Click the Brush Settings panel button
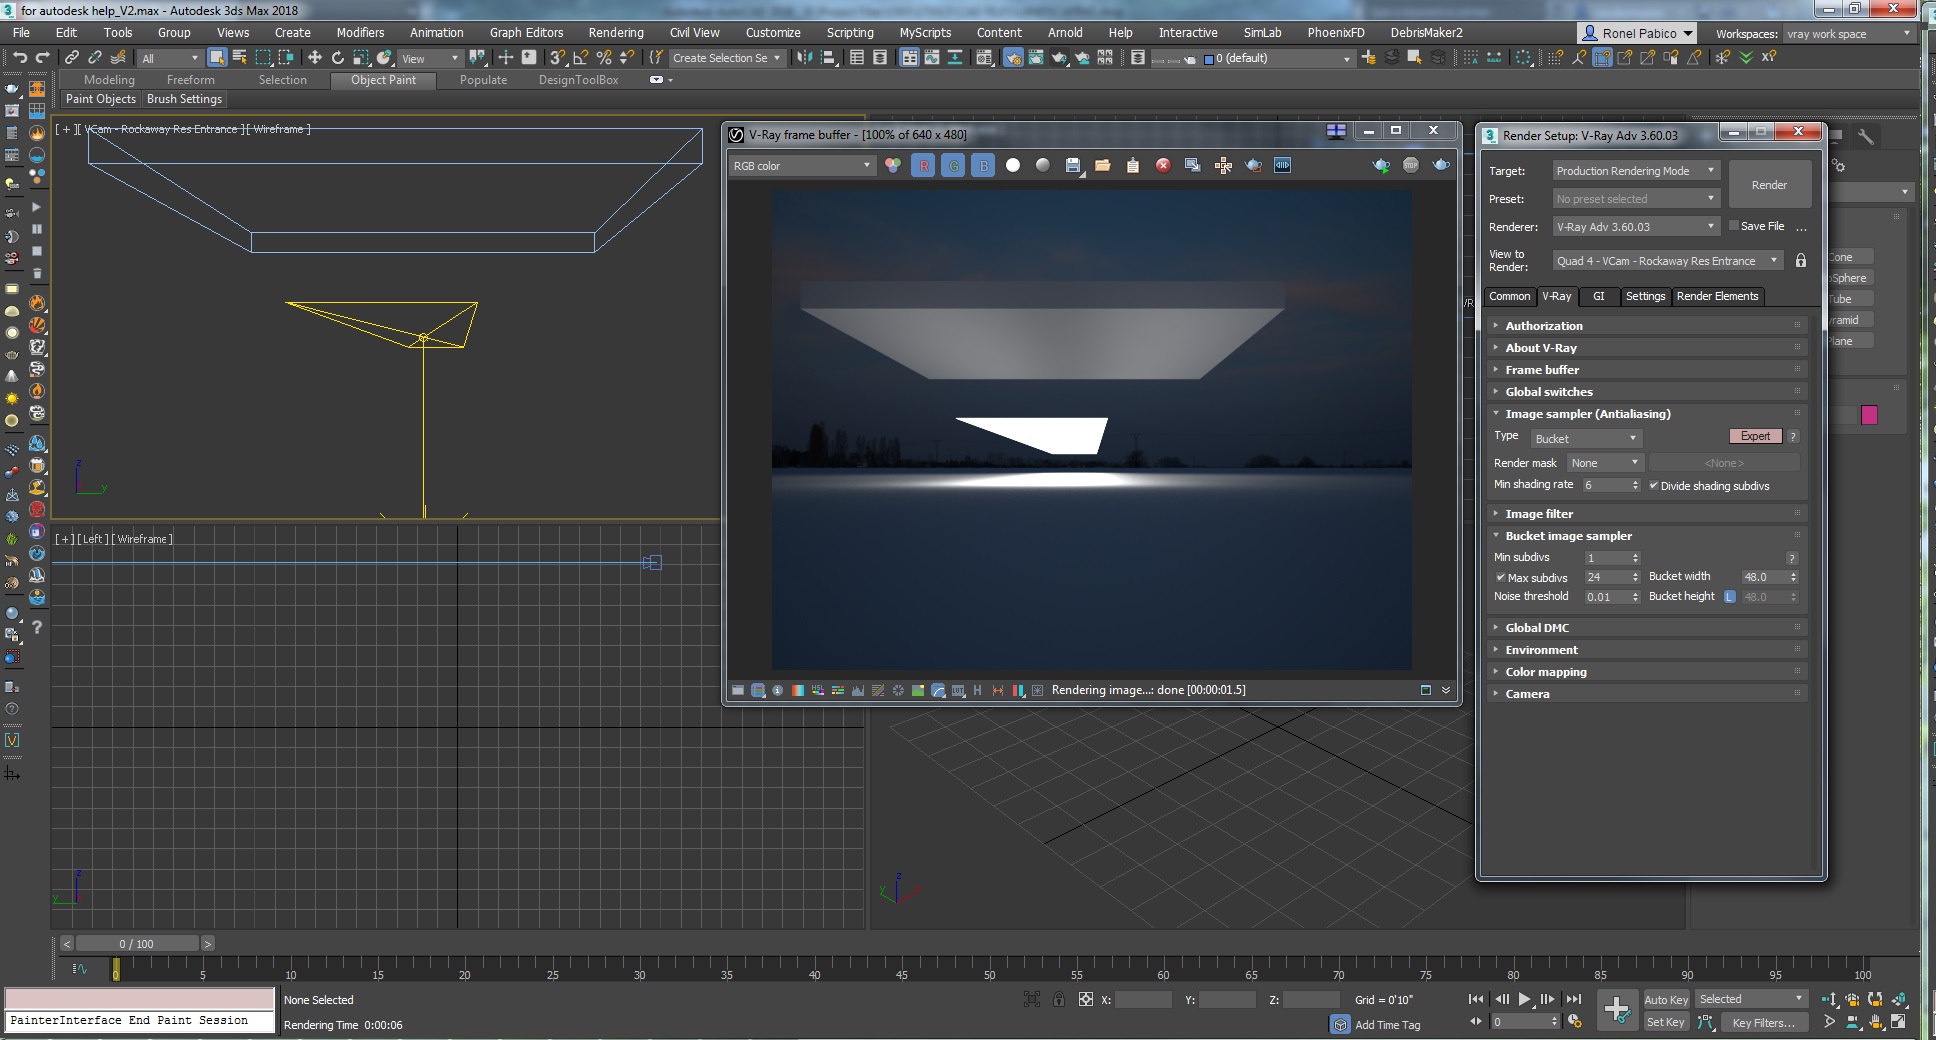Screen dimensions: 1936x1040 point(184,99)
